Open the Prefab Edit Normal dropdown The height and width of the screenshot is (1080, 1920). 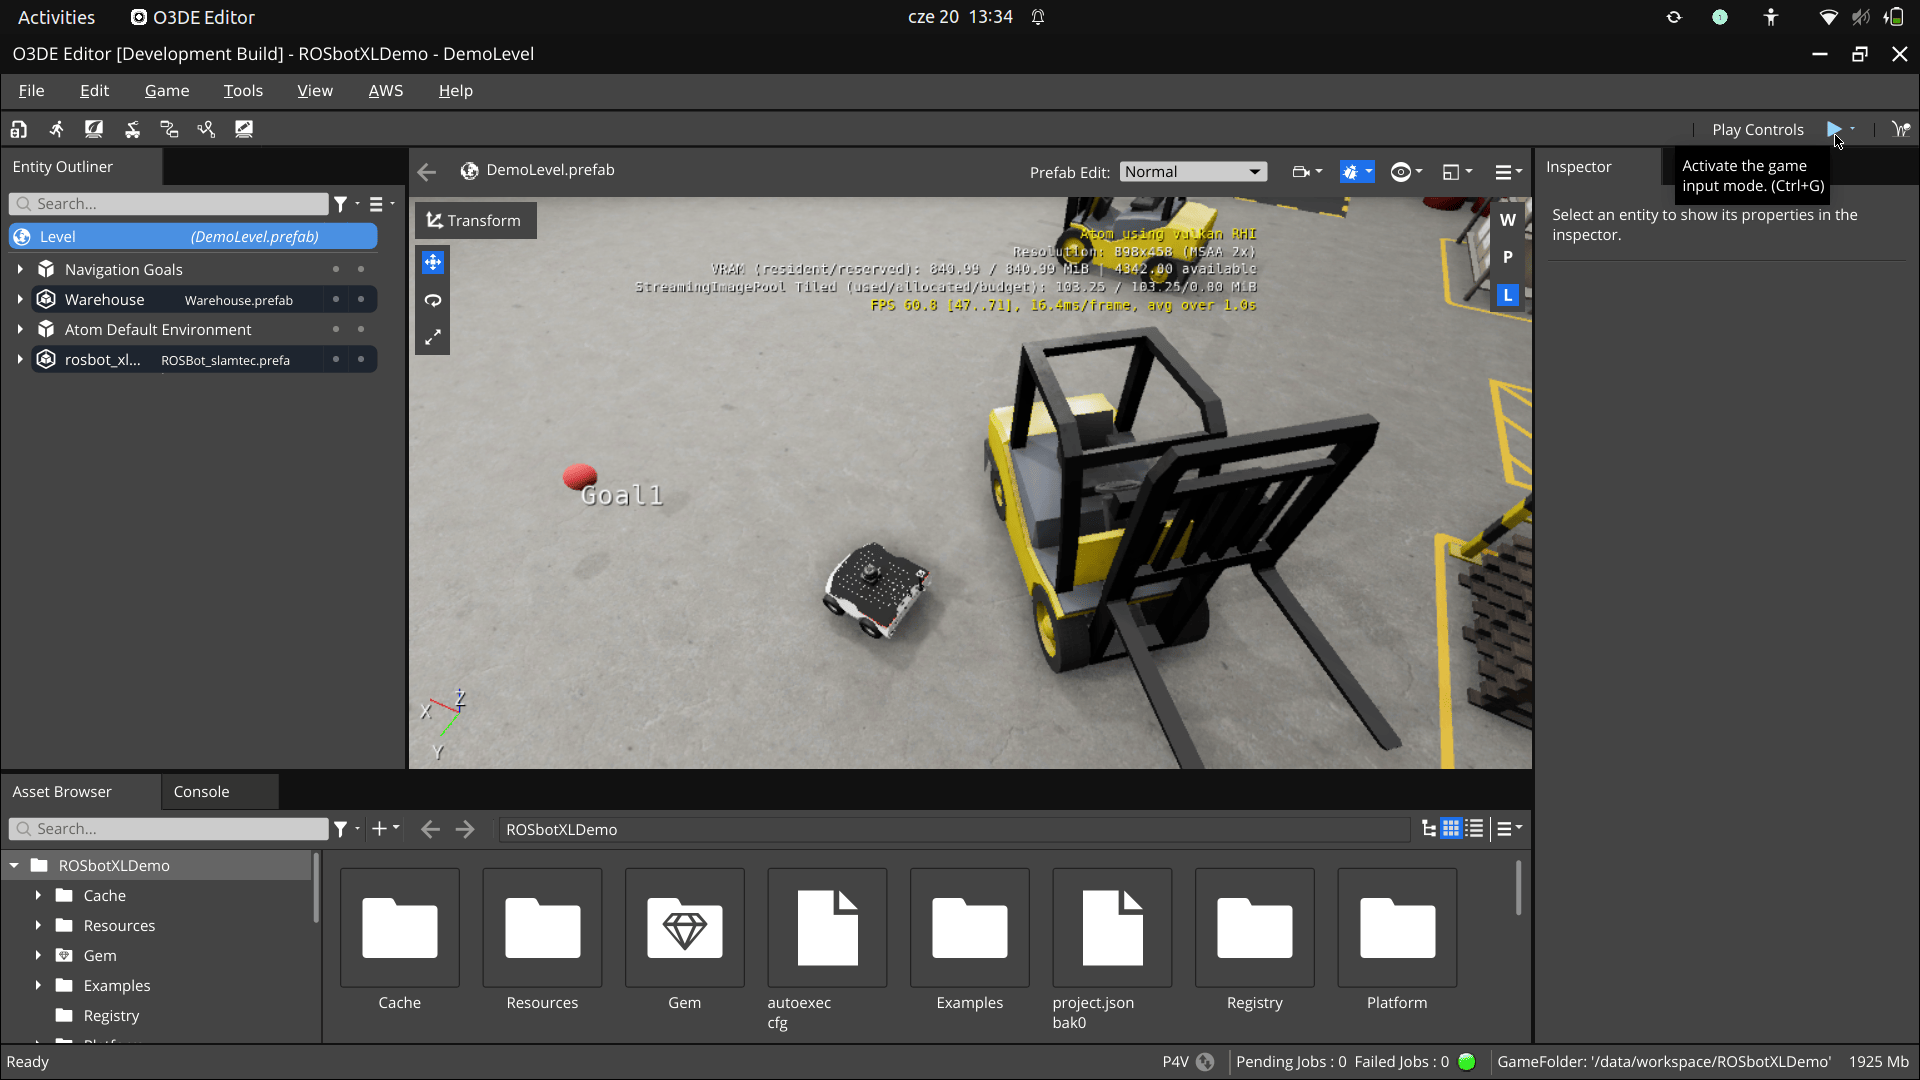(x=1193, y=172)
